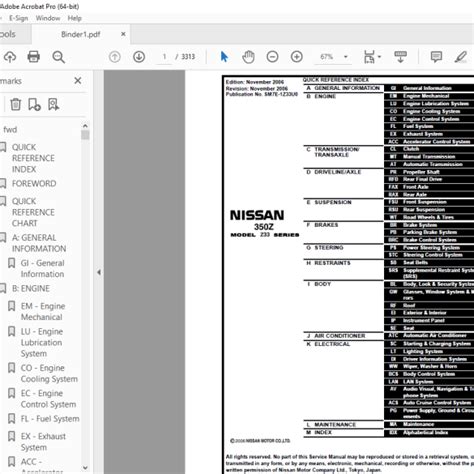Click the fwd bookmark entry

pos(10,129)
